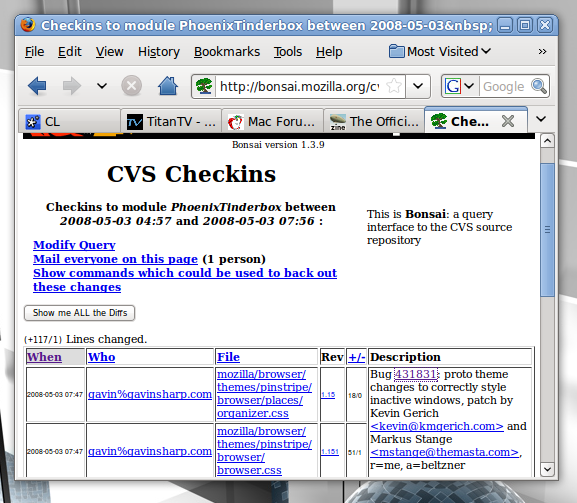Sort table by the When column header
The image size is (577, 503).
point(44,357)
